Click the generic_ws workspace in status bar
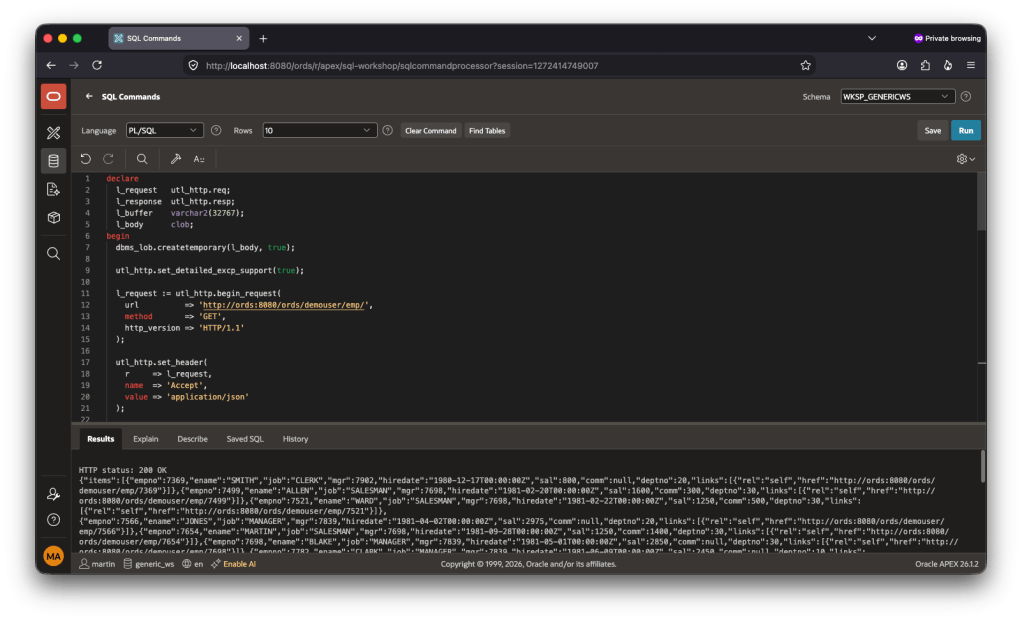1022x621 pixels. pos(149,564)
